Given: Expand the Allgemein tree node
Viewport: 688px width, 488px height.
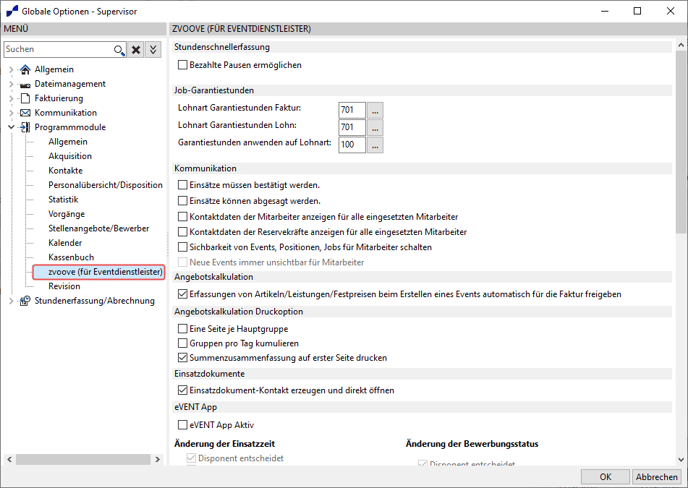Looking at the screenshot, I should pos(11,69).
